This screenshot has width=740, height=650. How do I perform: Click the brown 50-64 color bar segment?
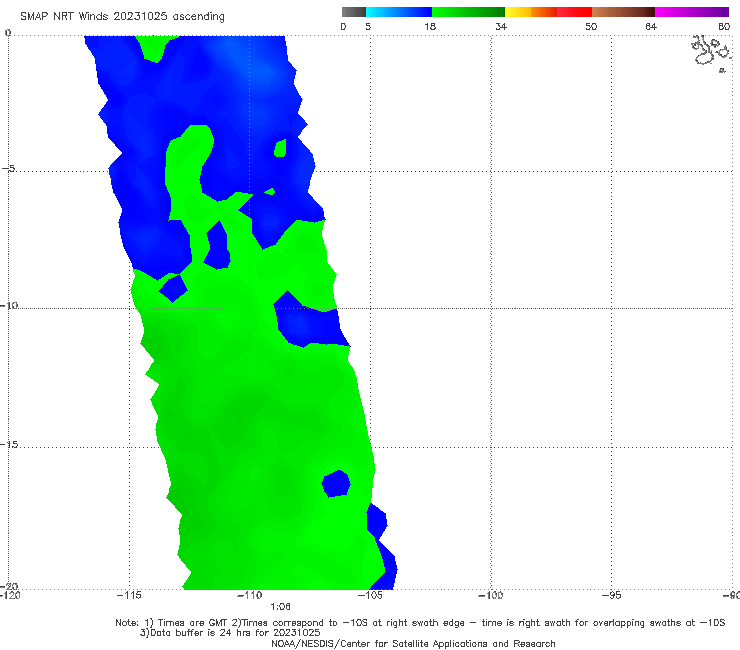pos(623,12)
